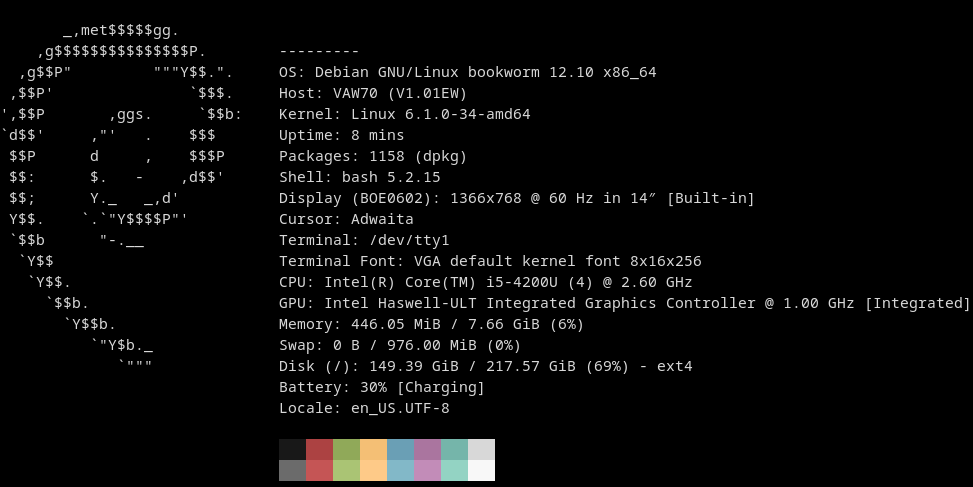This screenshot has height=487, width=973.
Task: Click the OS Debian GNU/Linux bookworm line
Action: tap(467, 72)
